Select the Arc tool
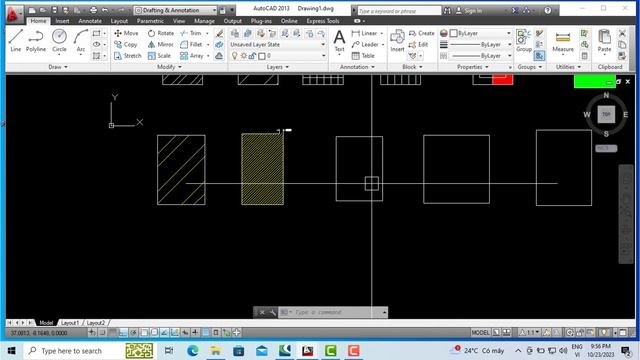This screenshot has height=360, width=640. point(81,41)
